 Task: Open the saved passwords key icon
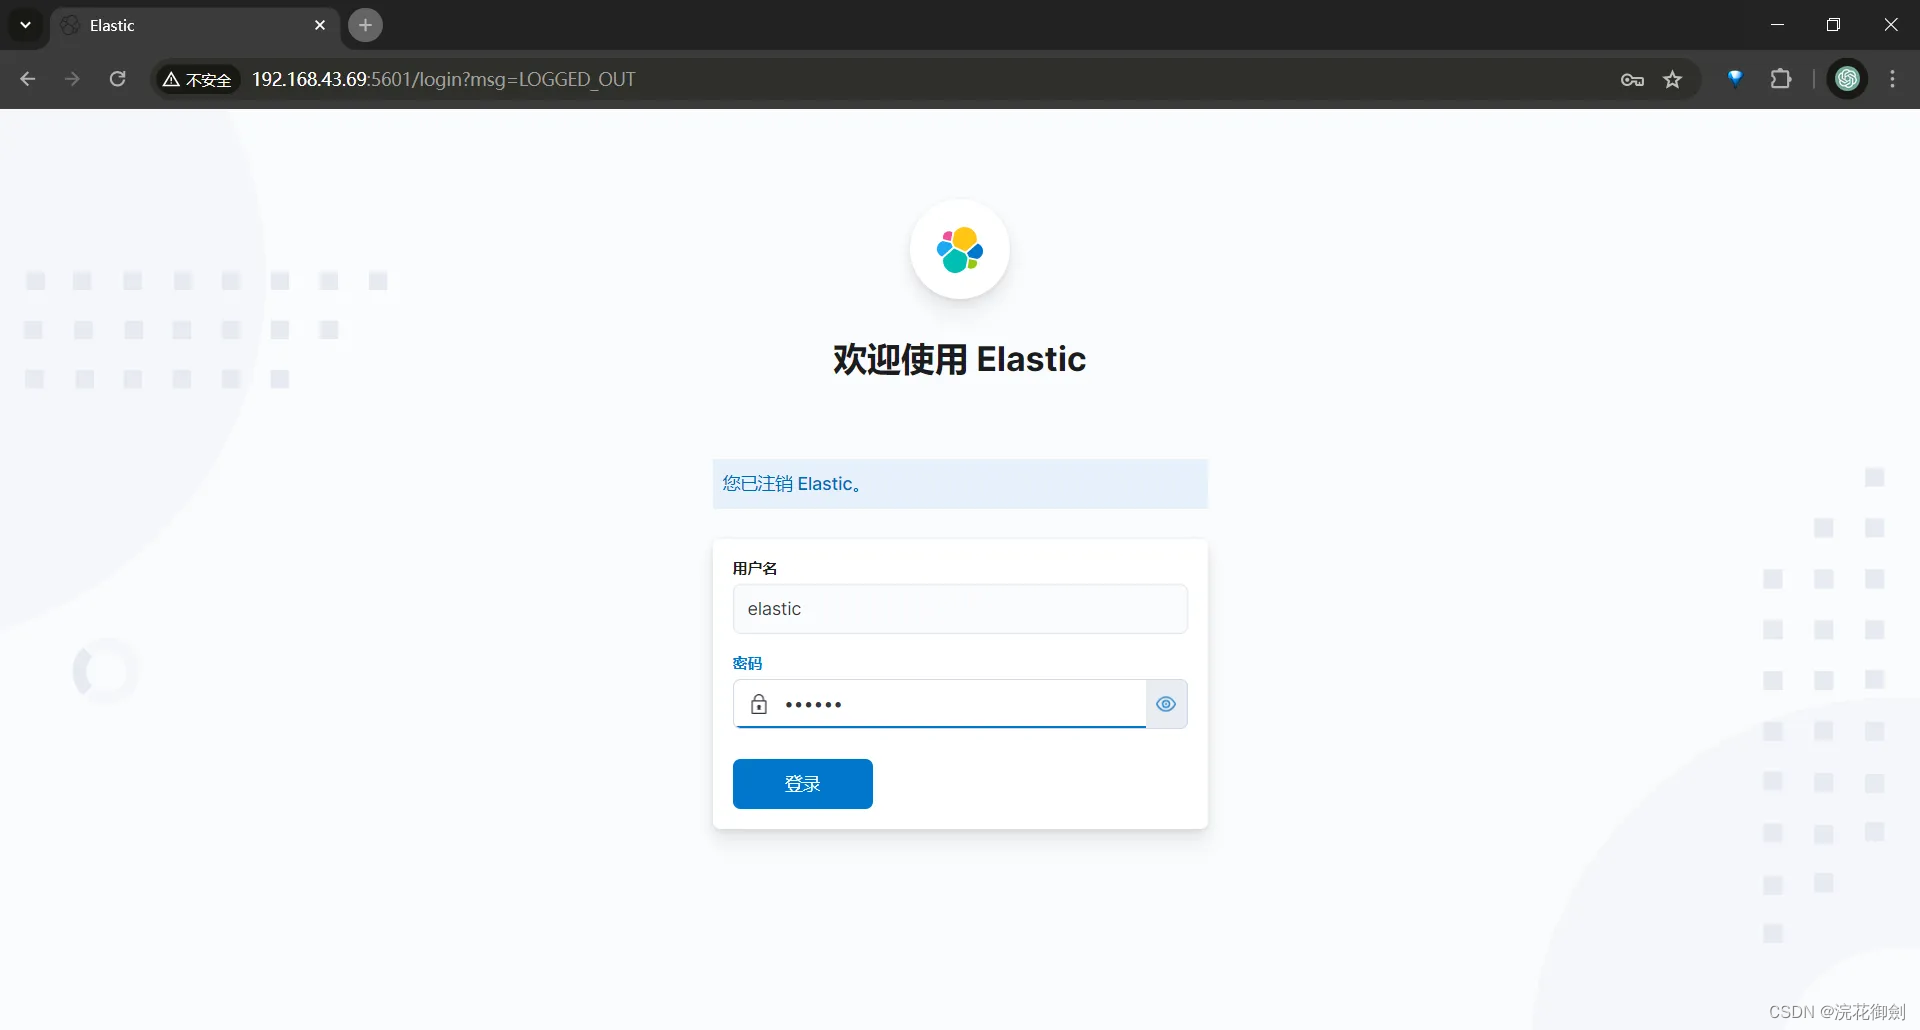pos(1632,80)
